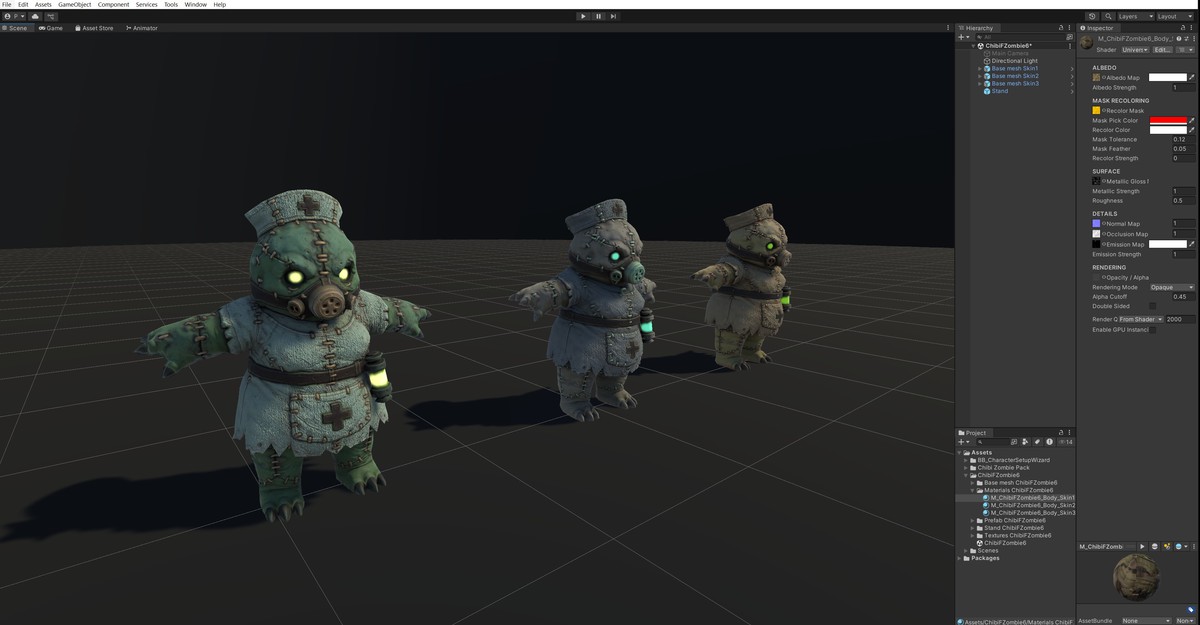Open the Rendering Mode dropdown
Screen dimensions: 1200x625
tap(1172, 287)
